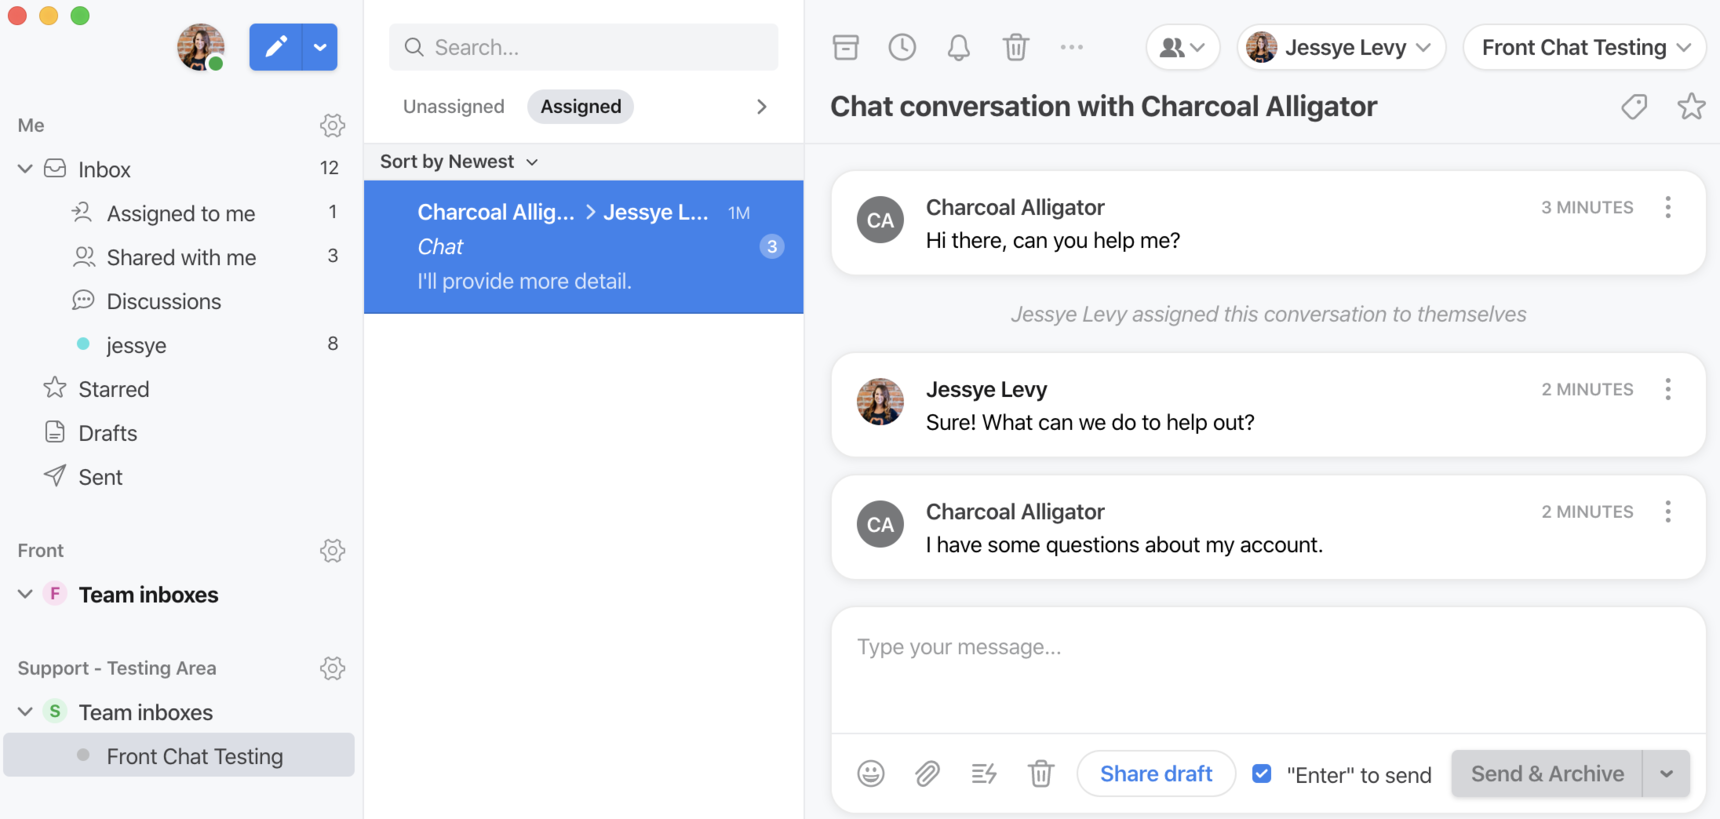1720x819 pixels.
Task: Select the Front Chat Testing inbox
Action: [179, 756]
